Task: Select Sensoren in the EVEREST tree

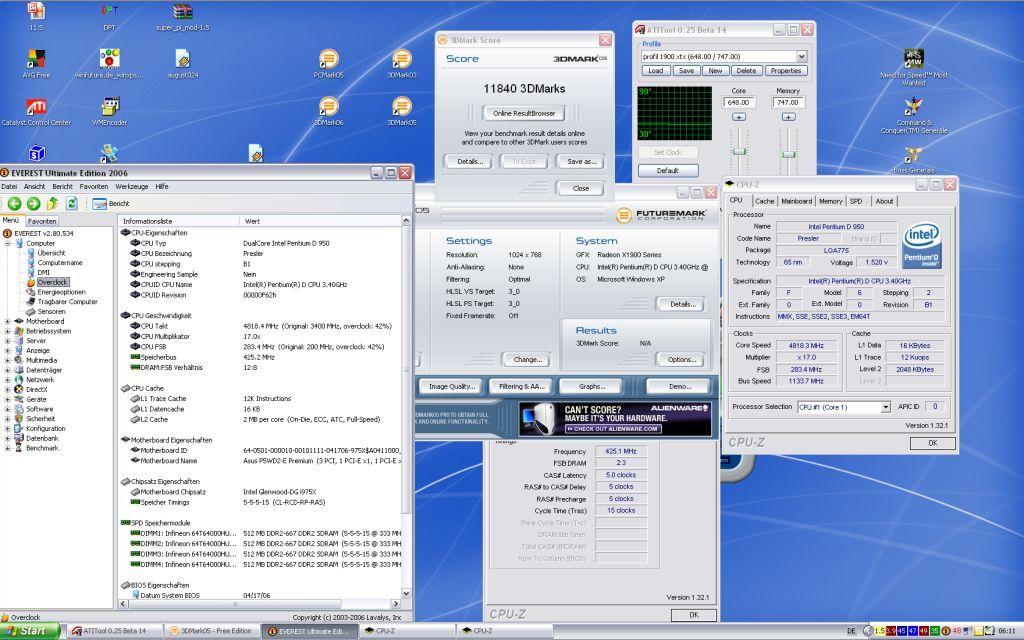Action: pos(51,312)
